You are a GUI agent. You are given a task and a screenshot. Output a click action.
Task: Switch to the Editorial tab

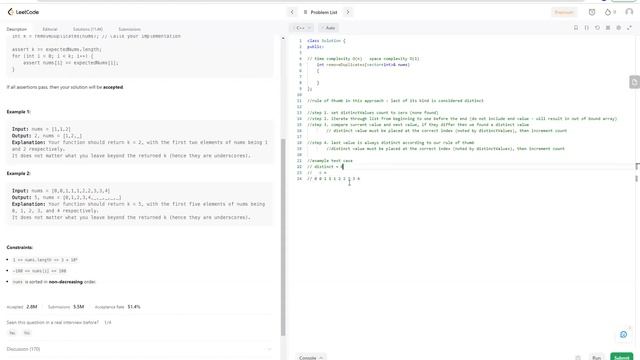point(50,29)
